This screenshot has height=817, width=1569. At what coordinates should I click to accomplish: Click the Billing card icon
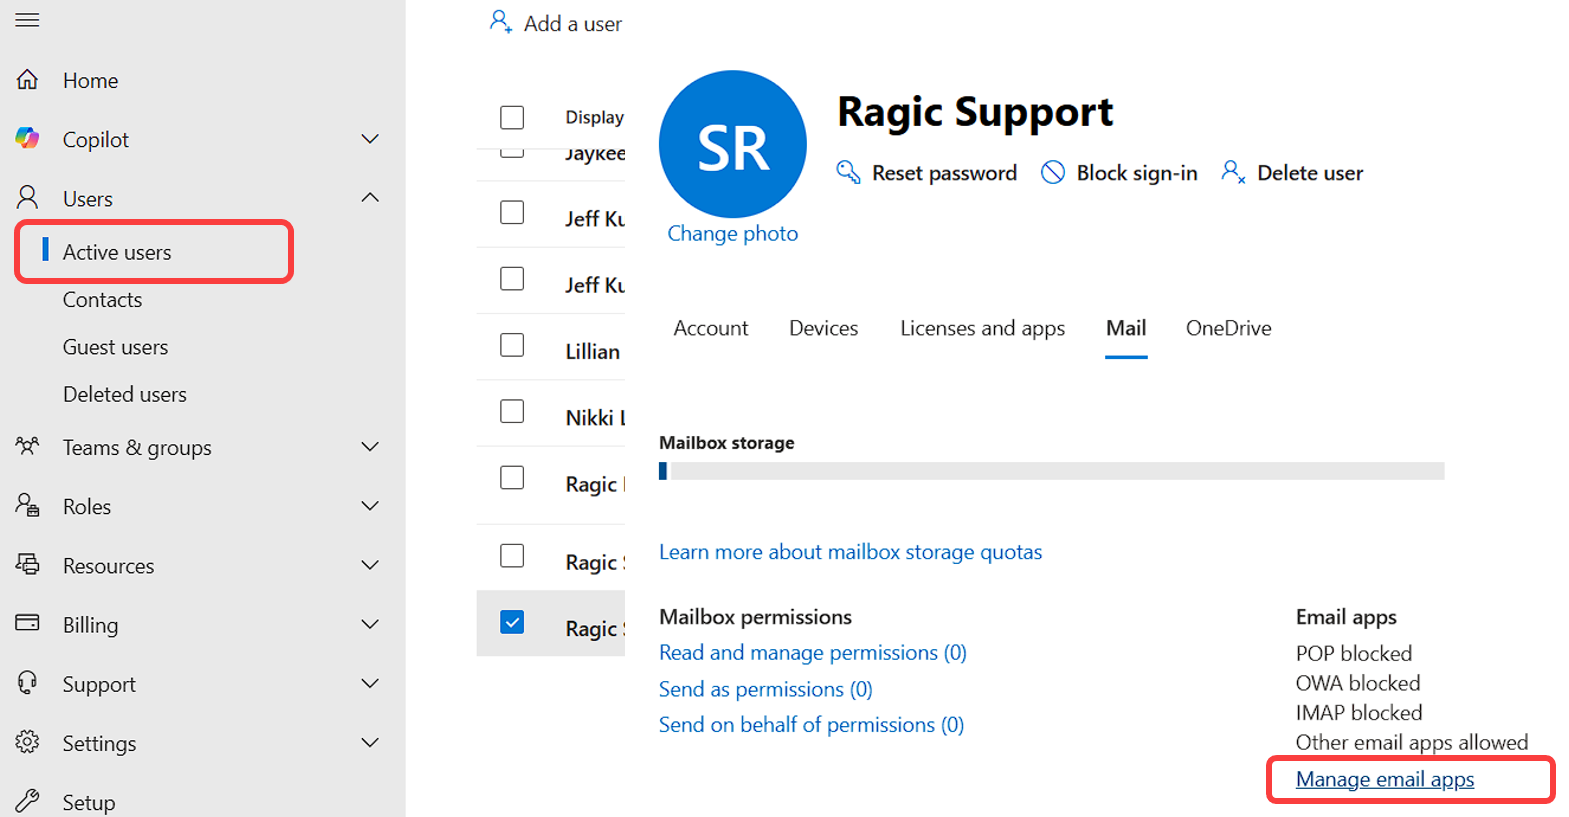pyautogui.click(x=28, y=623)
